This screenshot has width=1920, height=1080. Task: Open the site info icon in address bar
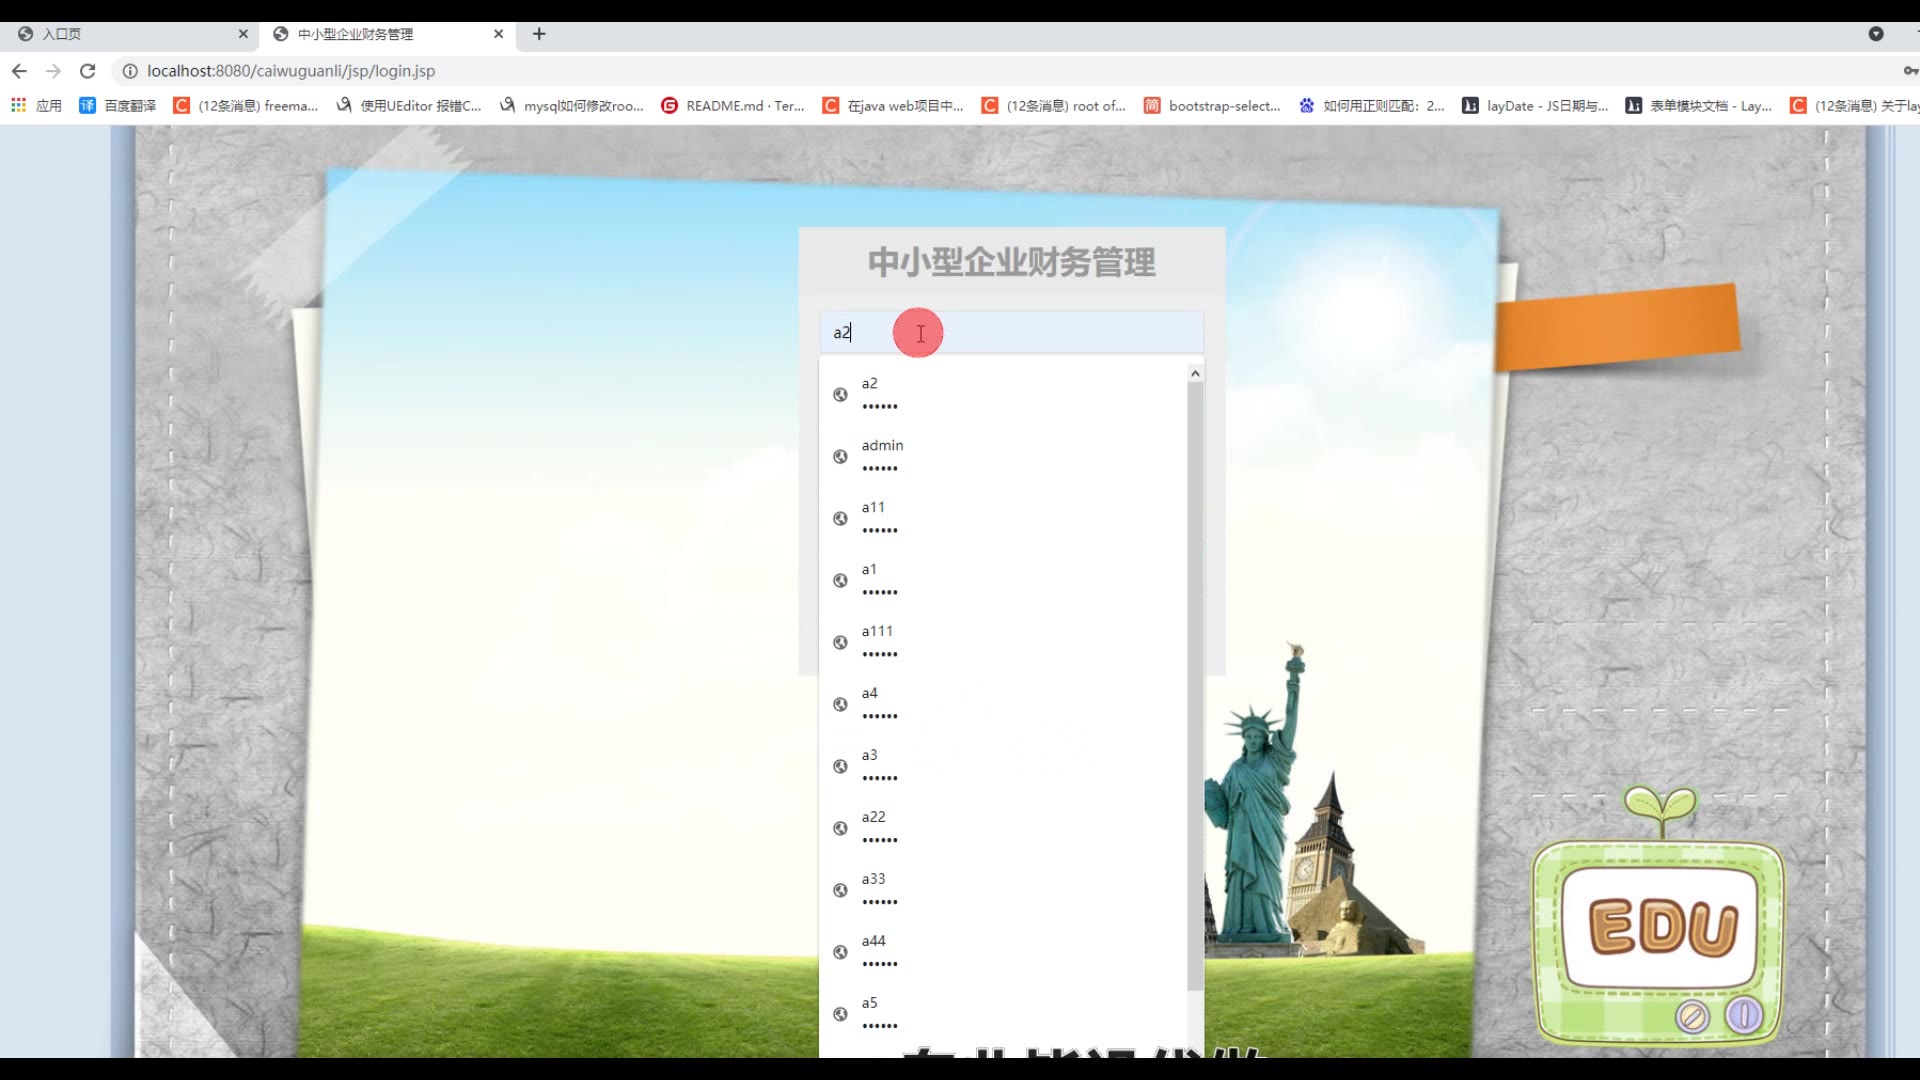pyautogui.click(x=130, y=71)
